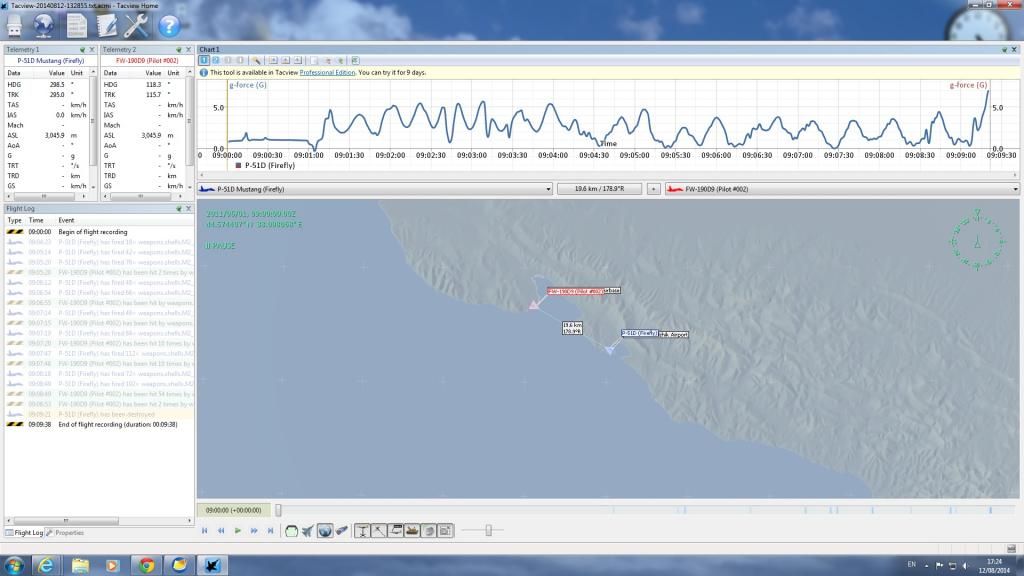Click the cockpit view icon in bottom toolbar
Image resolution: width=1024 pixels, height=576 pixels.
(x=292, y=530)
